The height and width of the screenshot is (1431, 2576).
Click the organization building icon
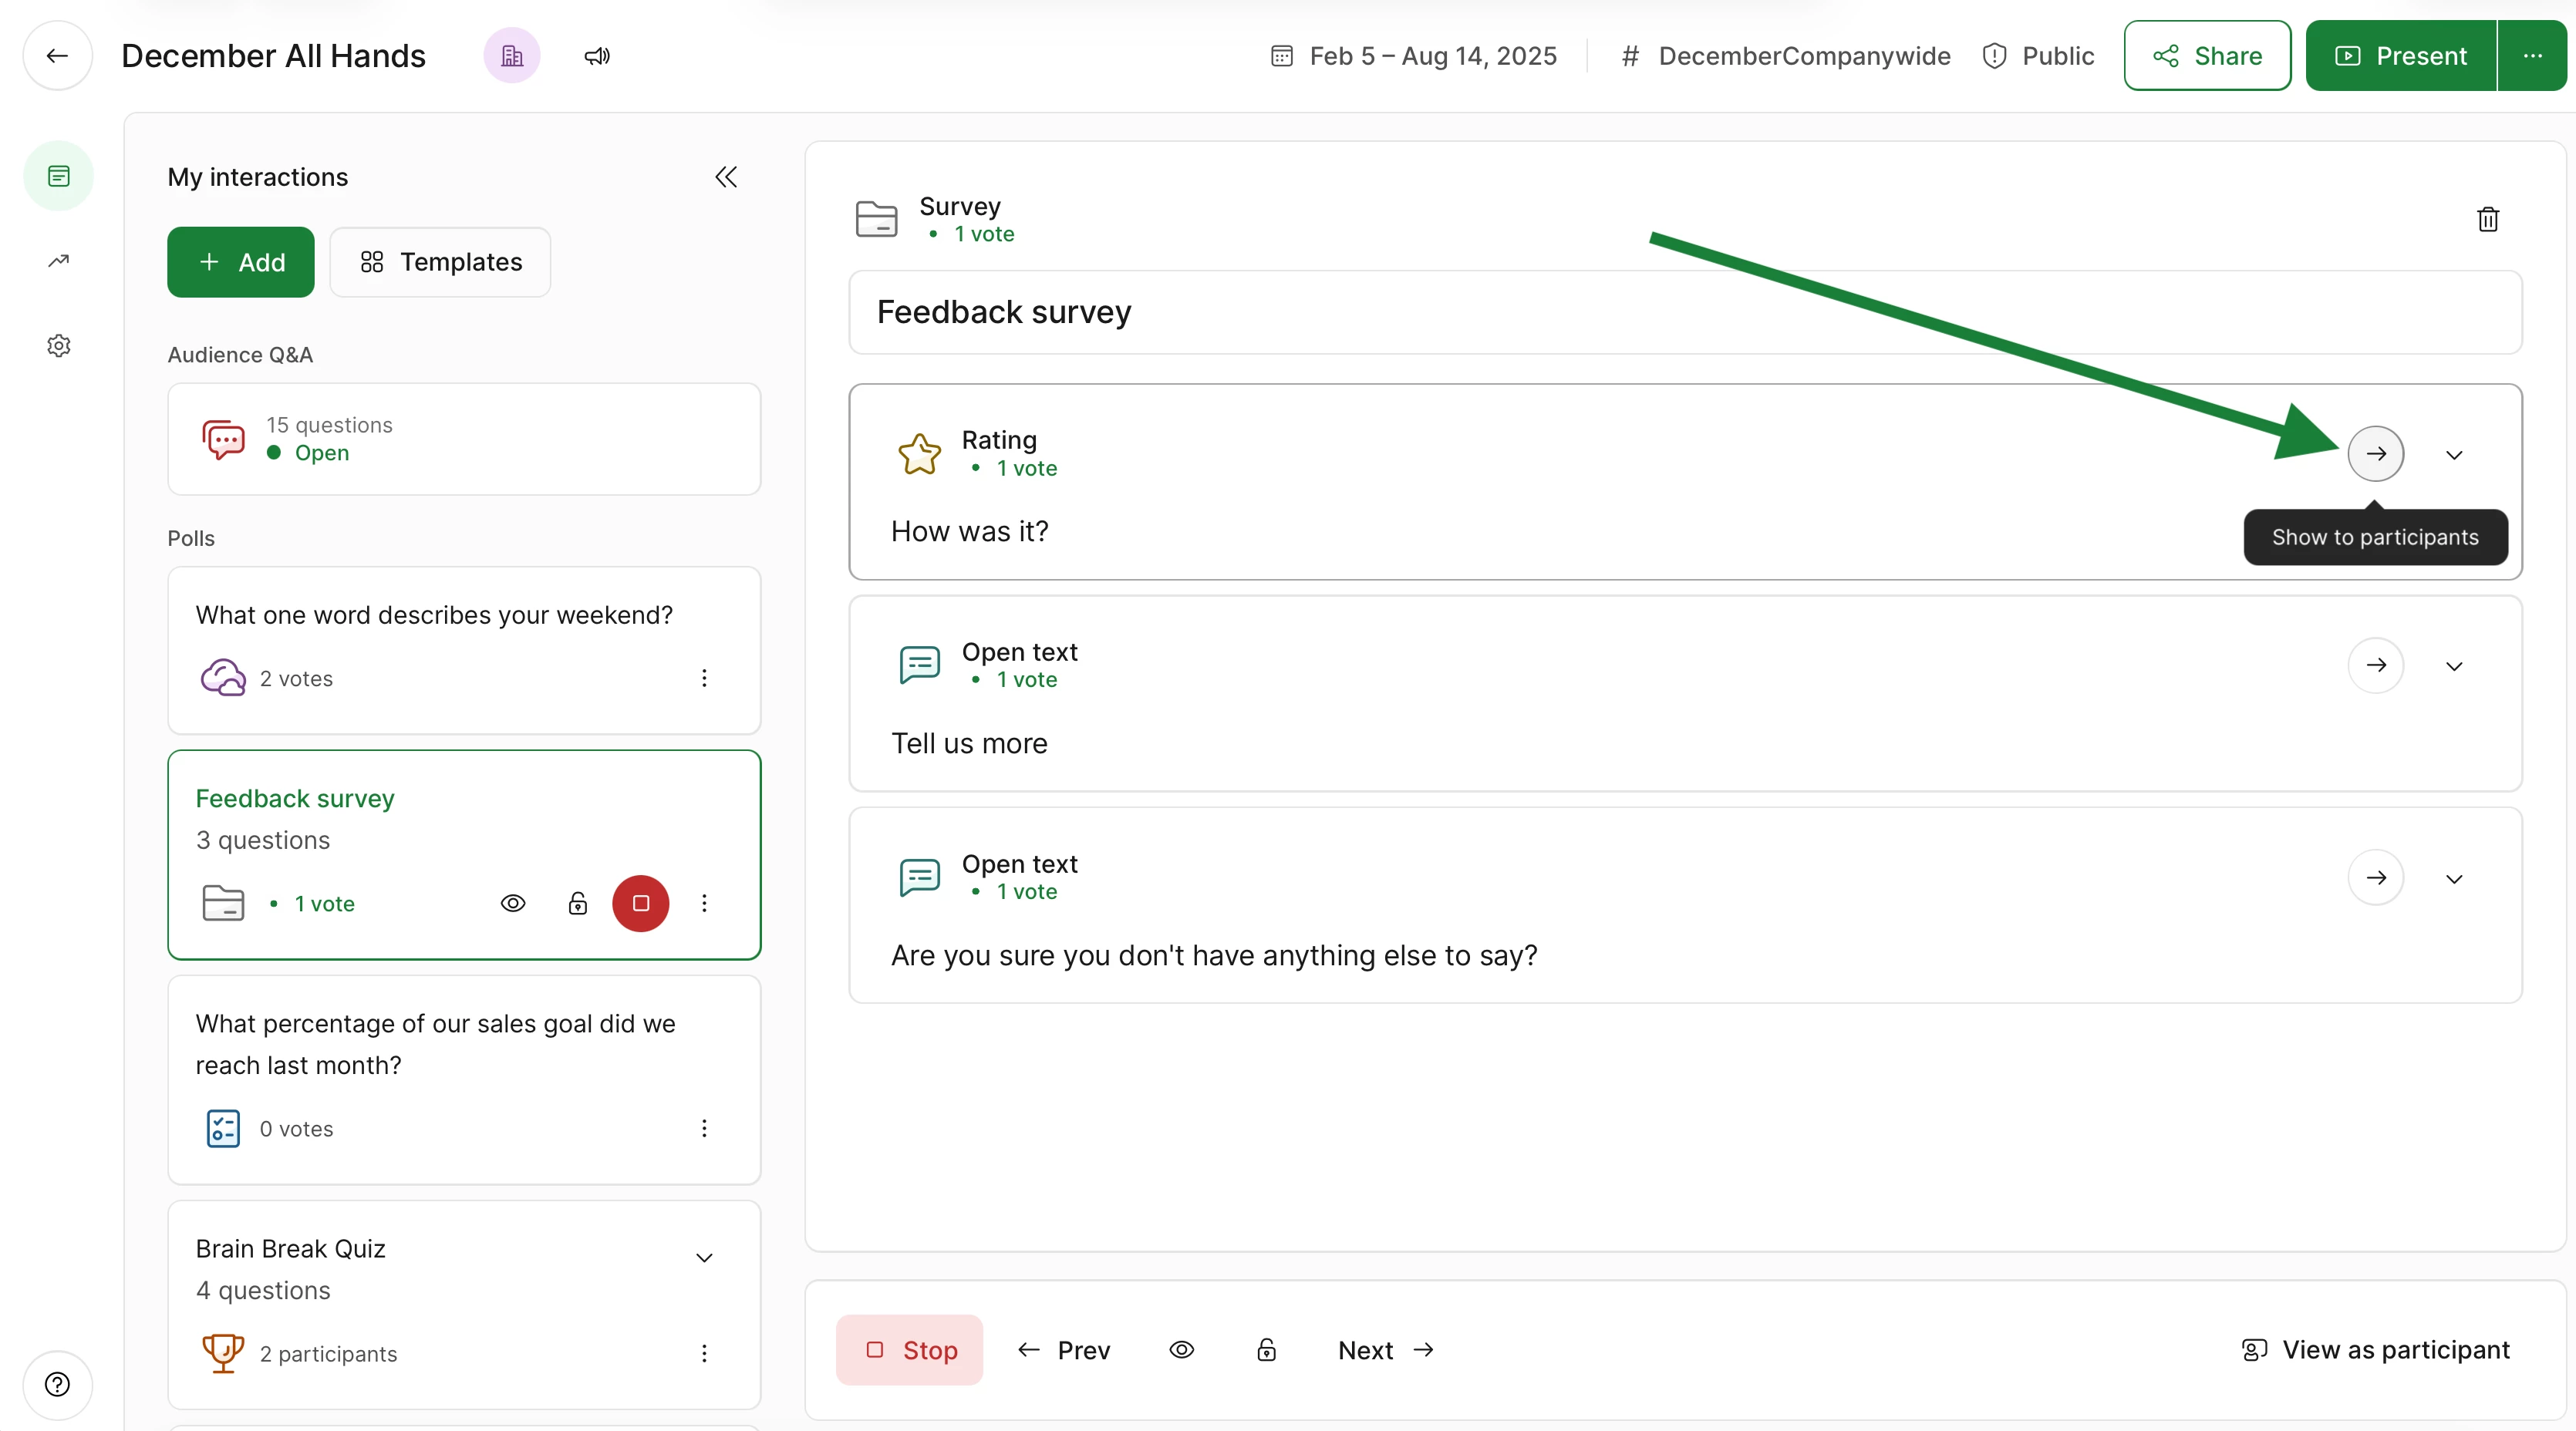tap(512, 56)
